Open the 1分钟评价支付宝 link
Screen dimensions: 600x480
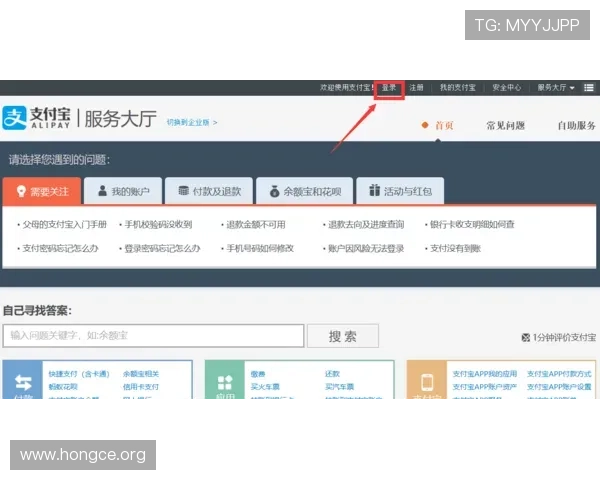(564, 337)
